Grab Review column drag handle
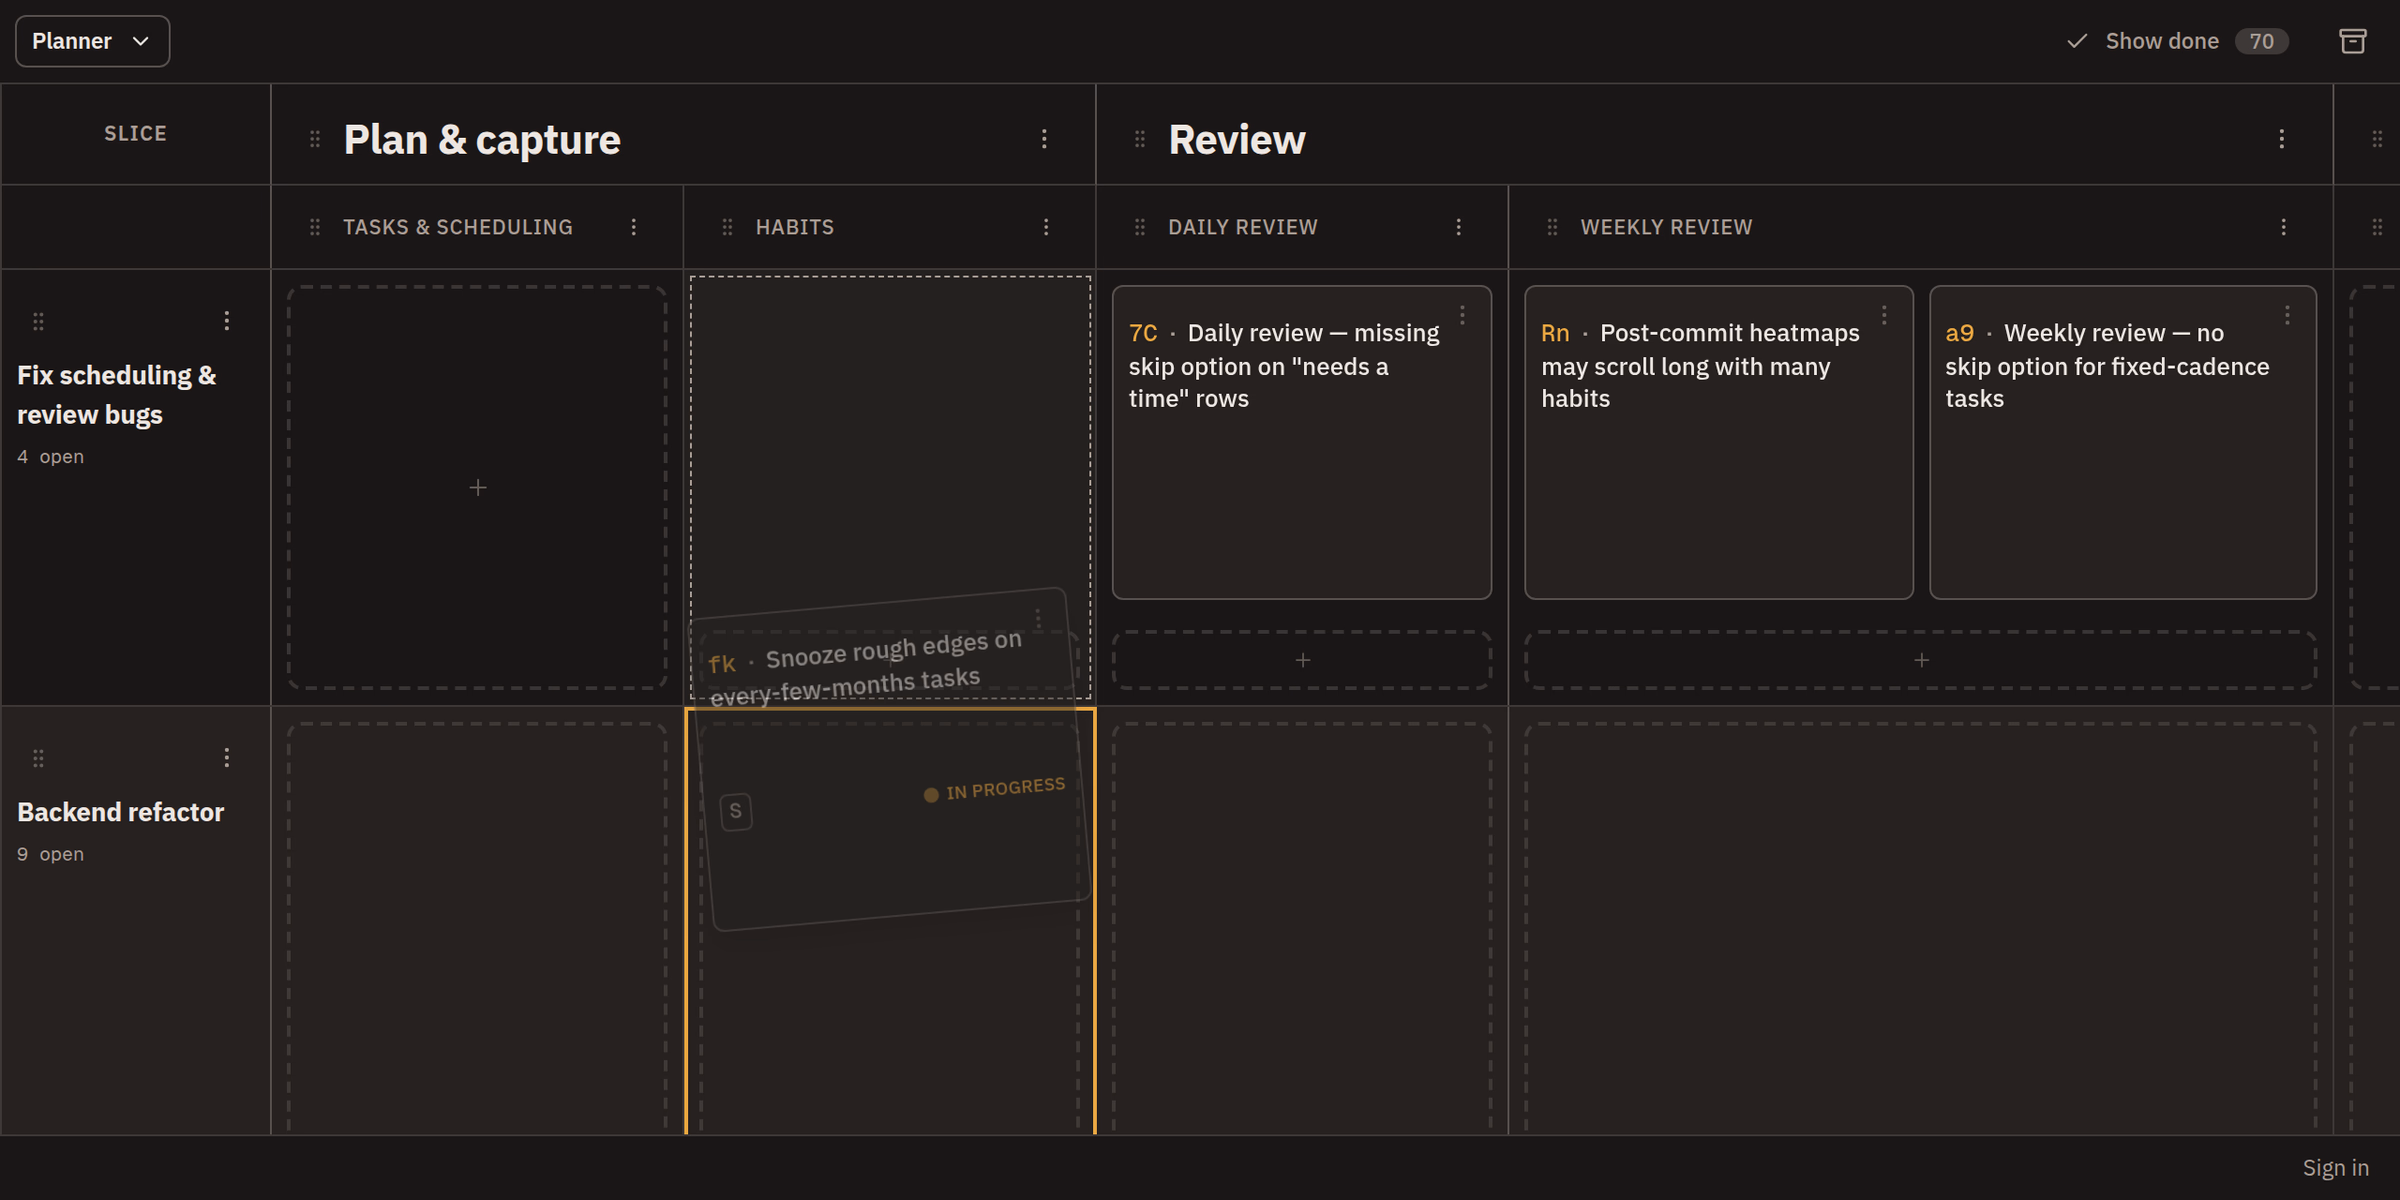 coord(1140,139)
